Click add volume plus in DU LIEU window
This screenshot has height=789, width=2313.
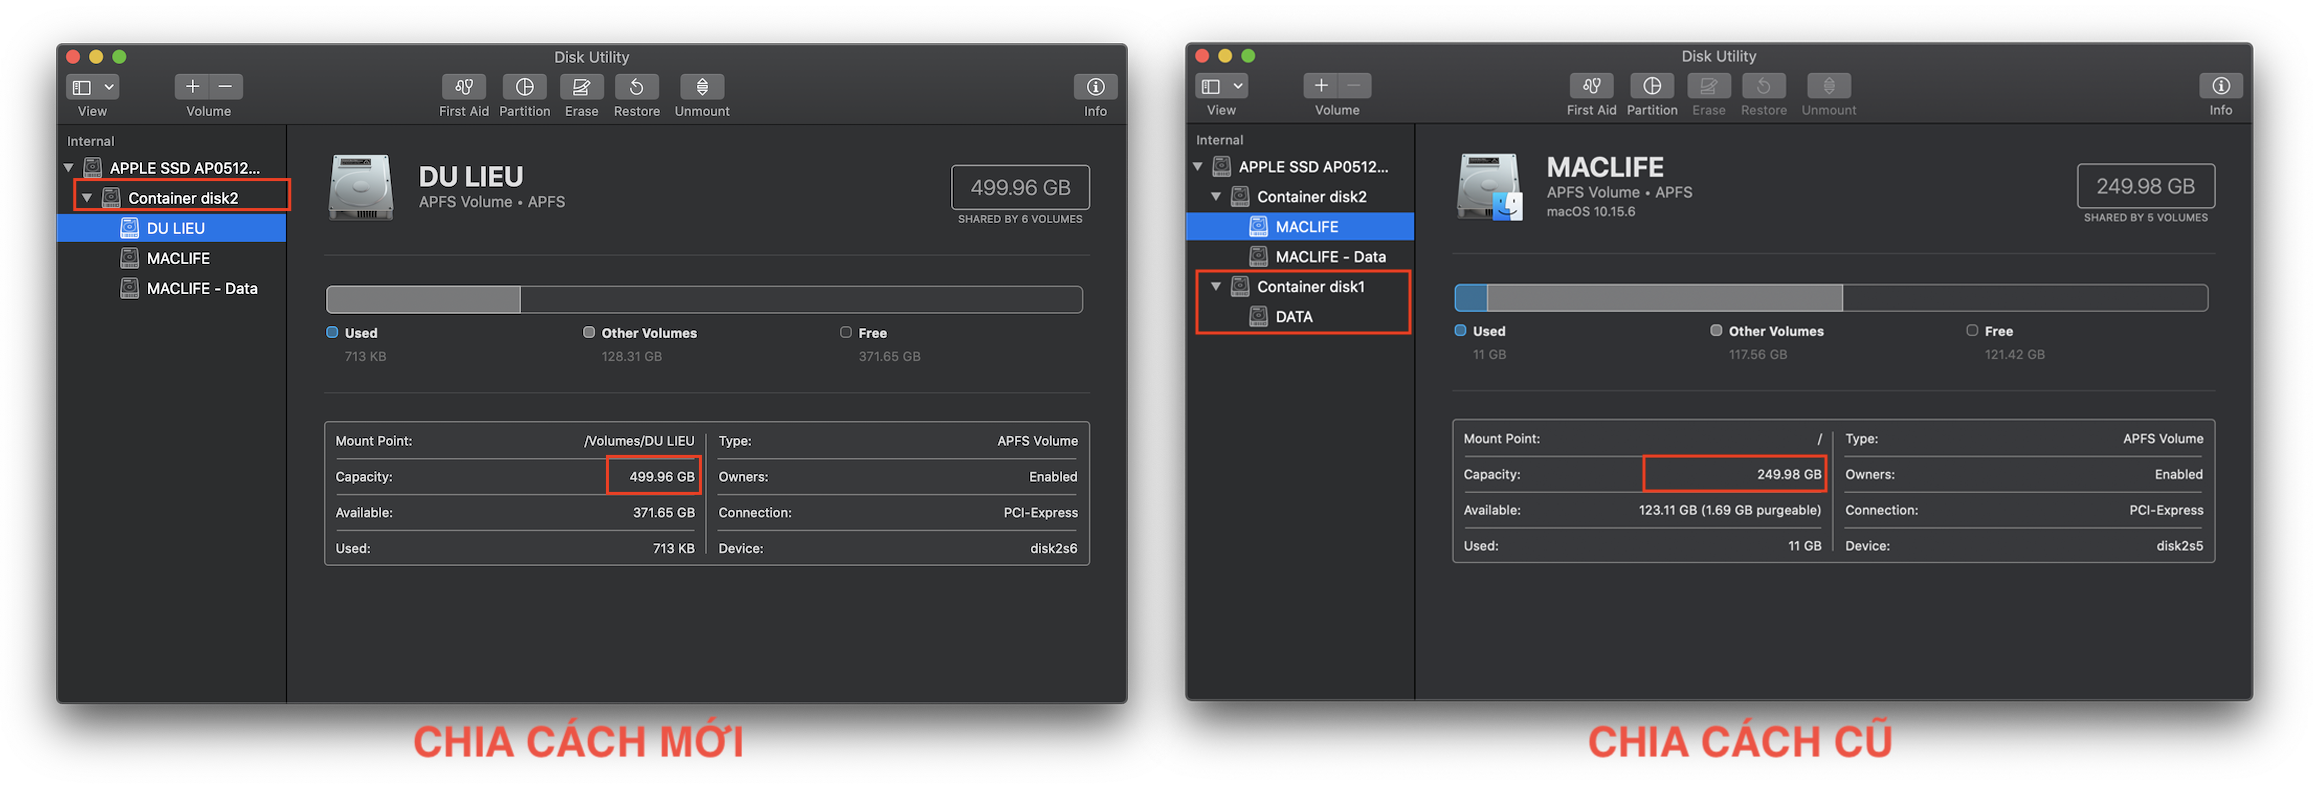pos(192,87)
